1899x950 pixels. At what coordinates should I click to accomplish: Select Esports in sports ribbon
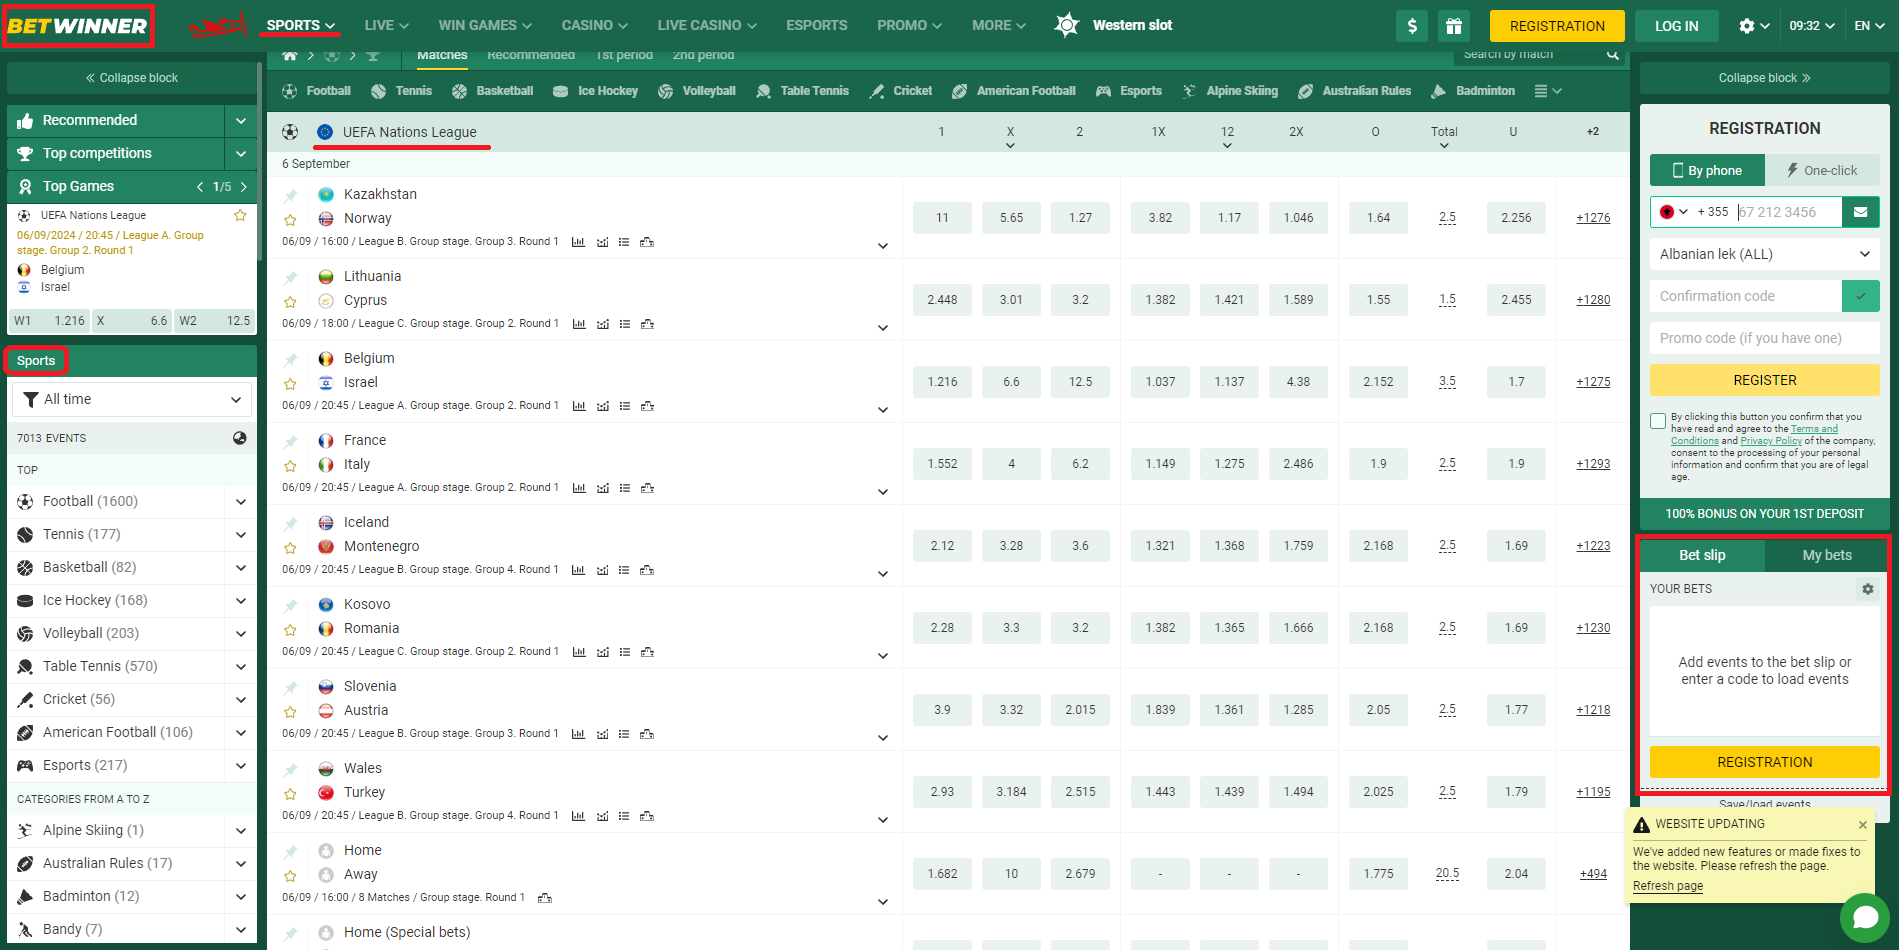tap(1129, 91)
